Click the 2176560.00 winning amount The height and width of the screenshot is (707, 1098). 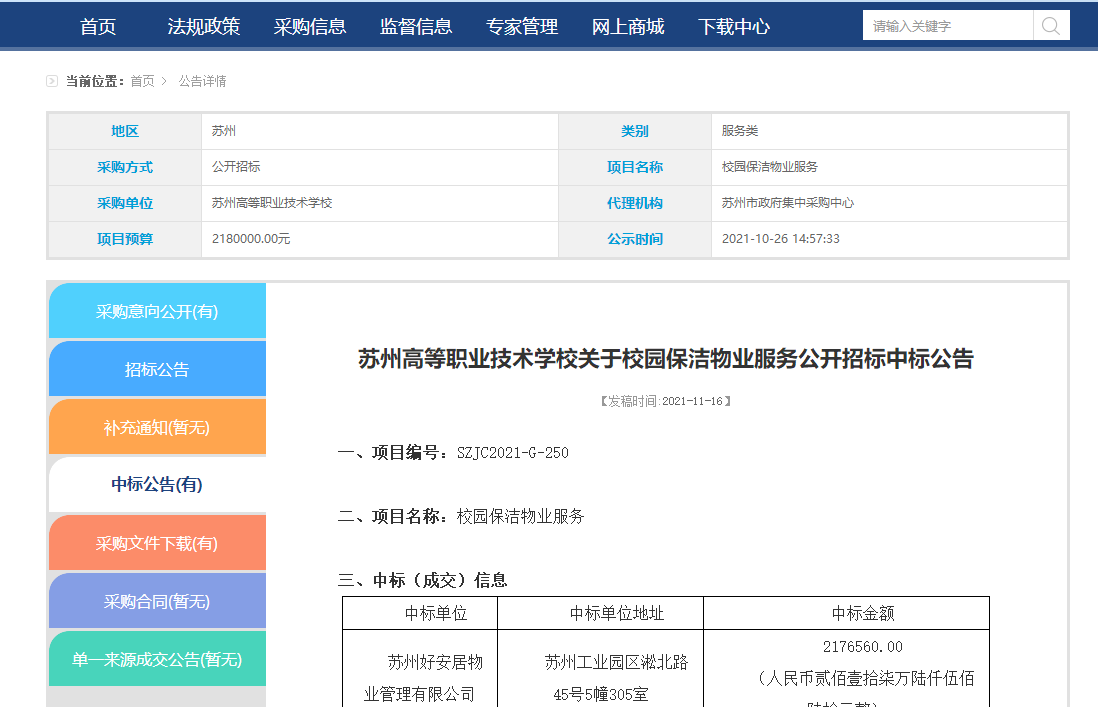[x=863, y=647]
